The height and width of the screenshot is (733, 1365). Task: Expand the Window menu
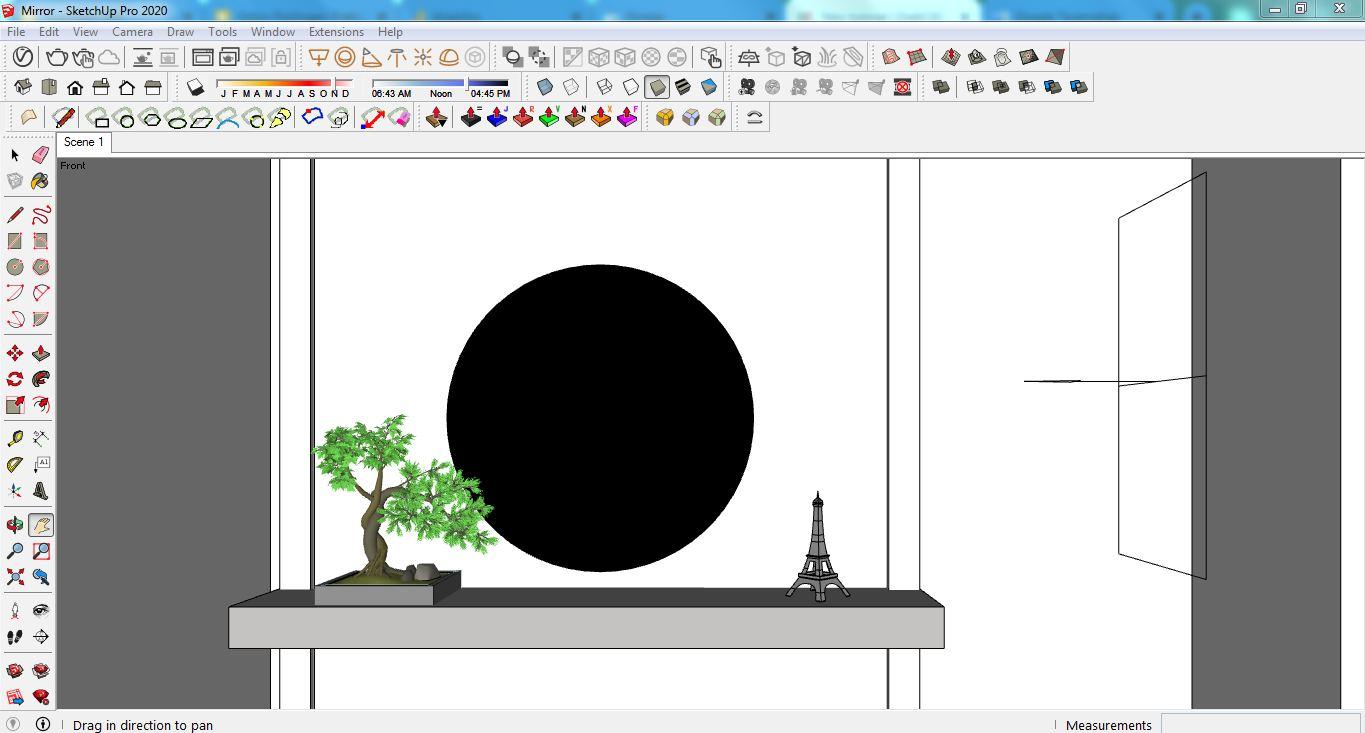(272, 32)
